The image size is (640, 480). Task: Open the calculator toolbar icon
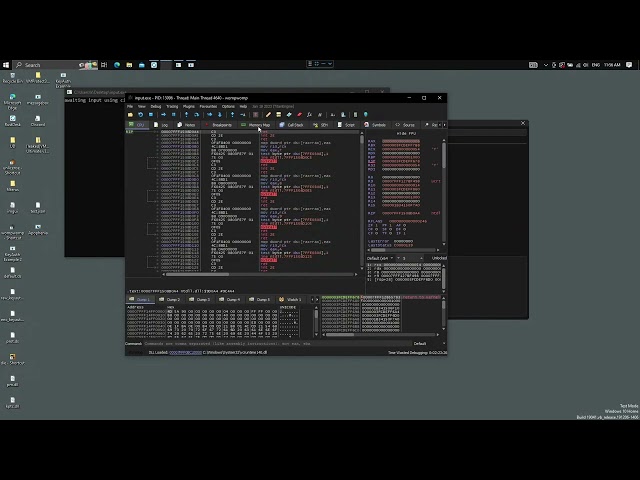[356, 115]
